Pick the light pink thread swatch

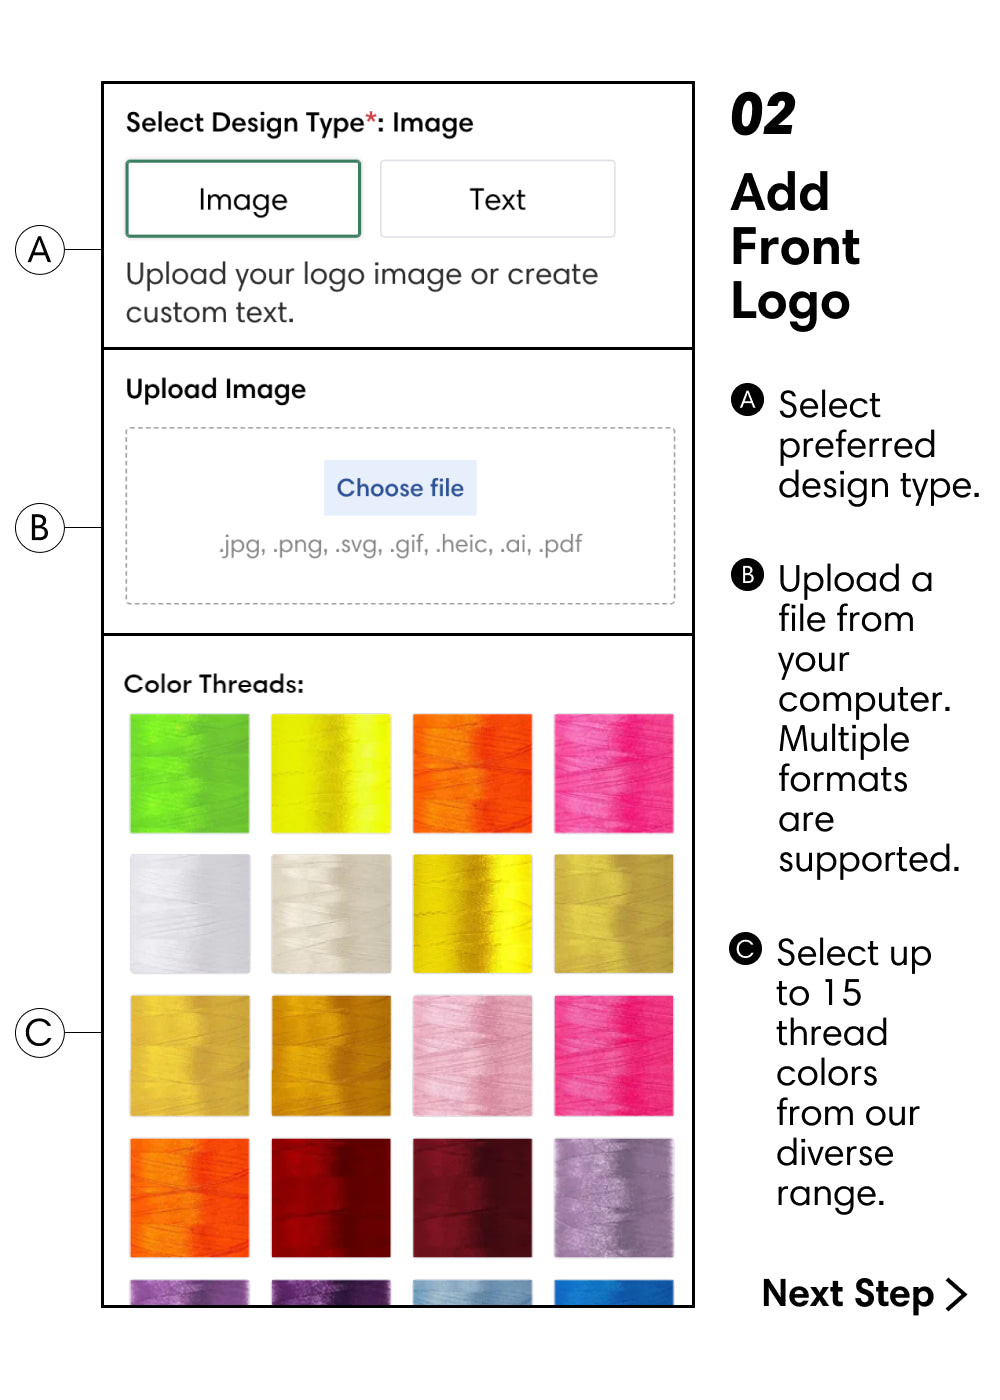472,1056
